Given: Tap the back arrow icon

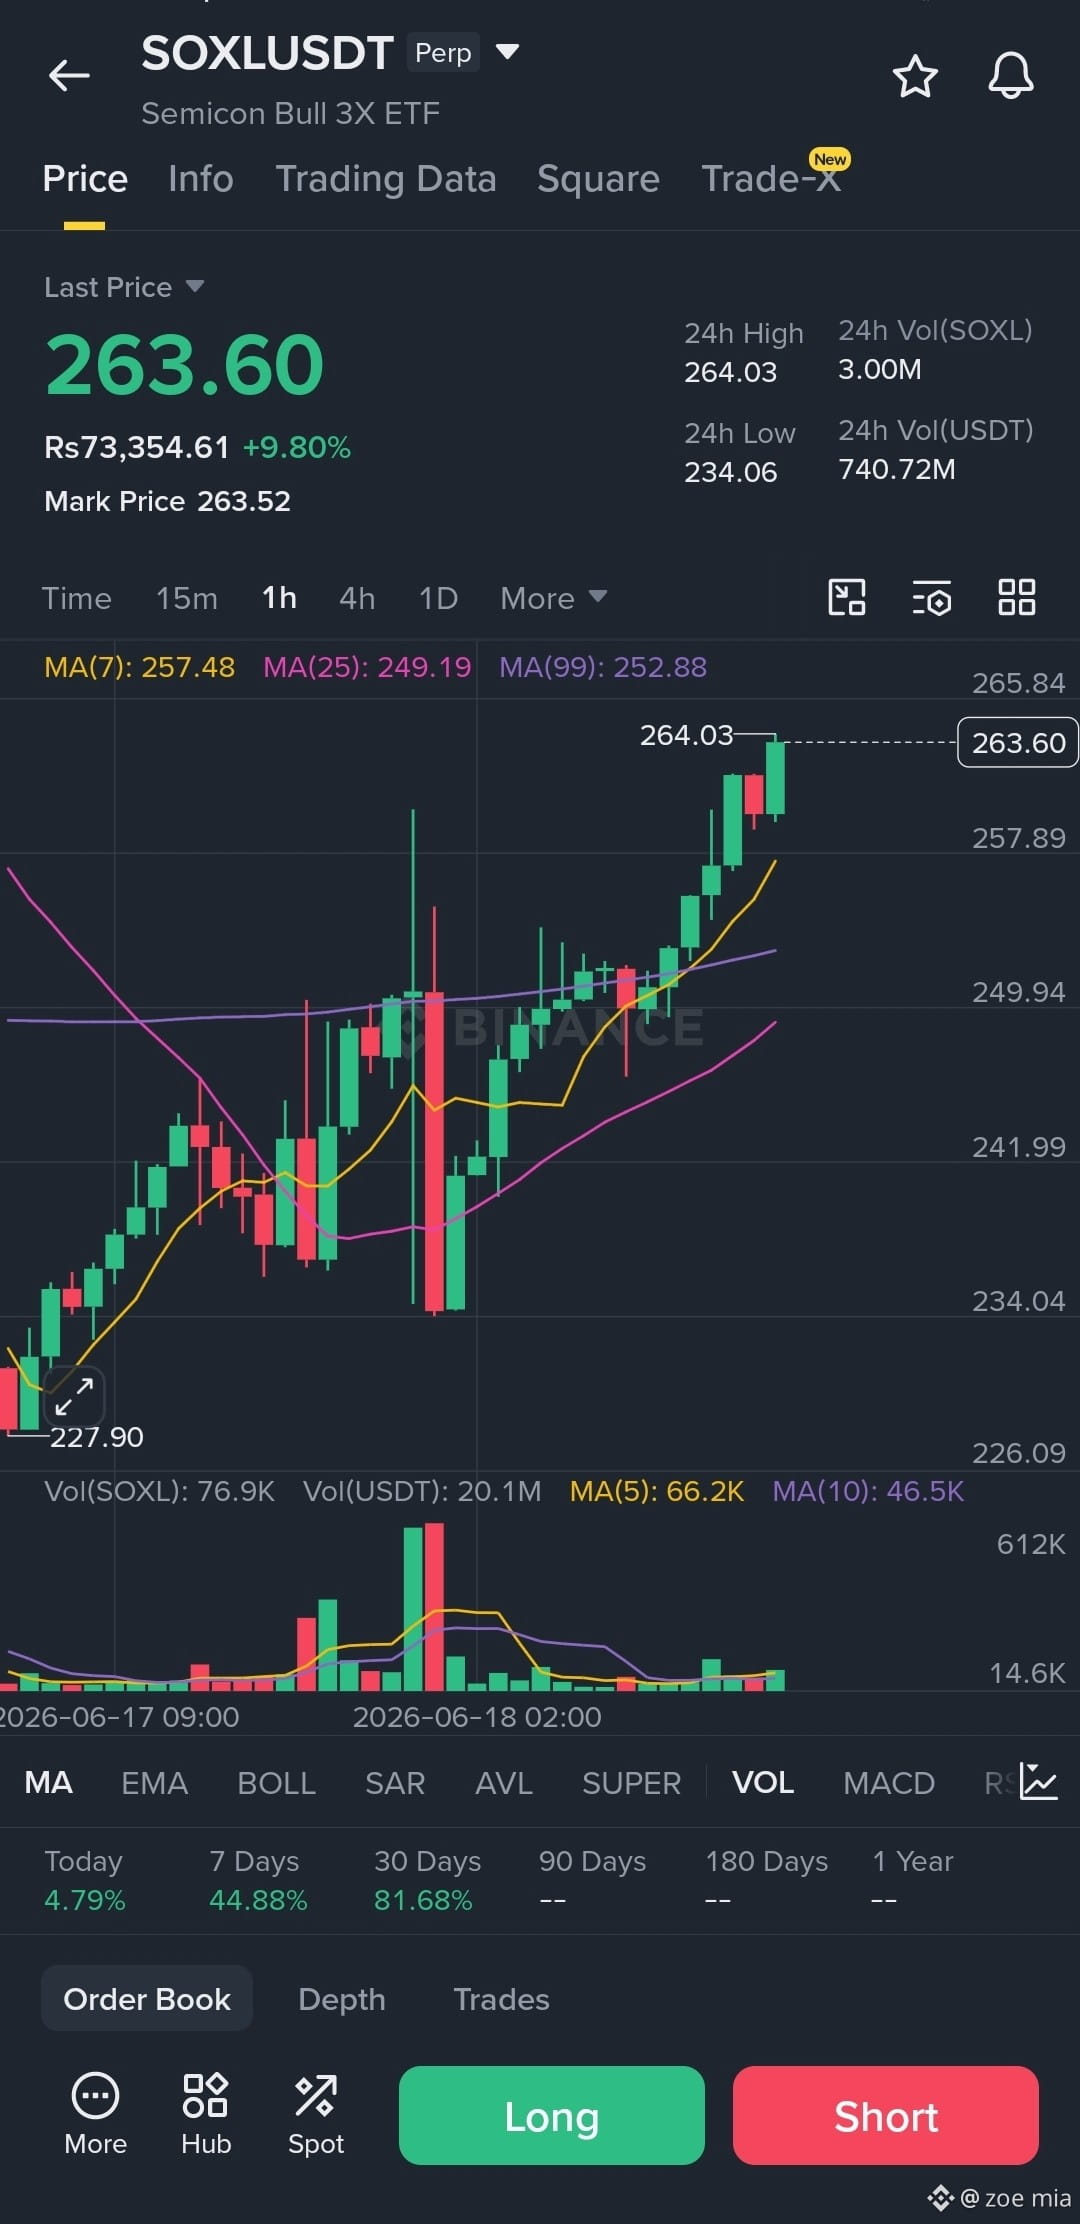Looking at the screenshot, I should [x=69, y=75].
